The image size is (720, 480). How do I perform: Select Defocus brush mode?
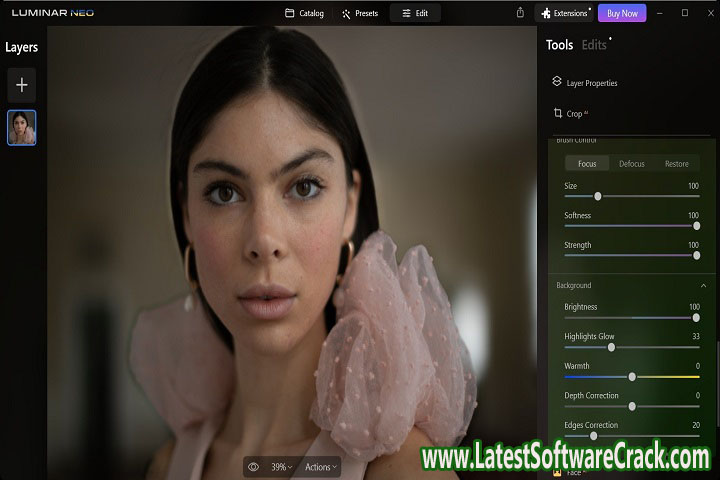coord(631,164)
